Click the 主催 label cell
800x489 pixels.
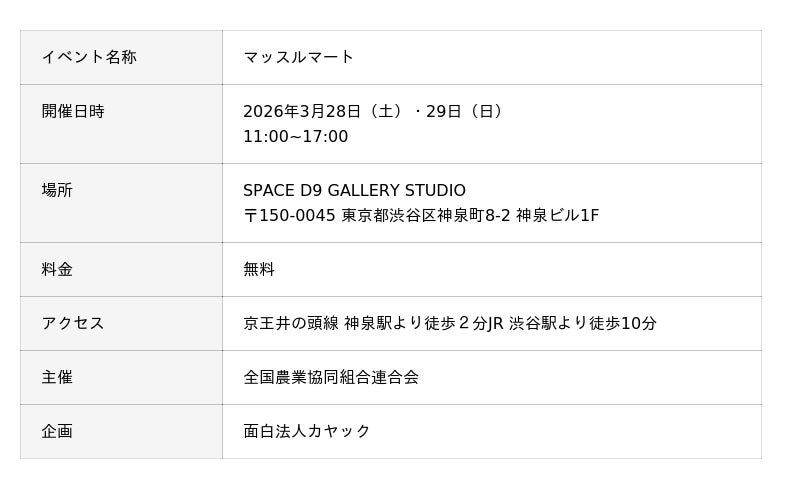pos(57,377)
